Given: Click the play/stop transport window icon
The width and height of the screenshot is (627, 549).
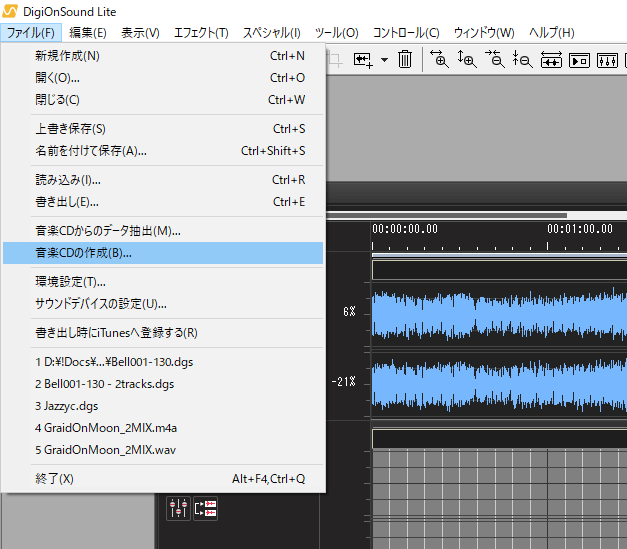Looking at the screenshot, I should coord(579,61).
